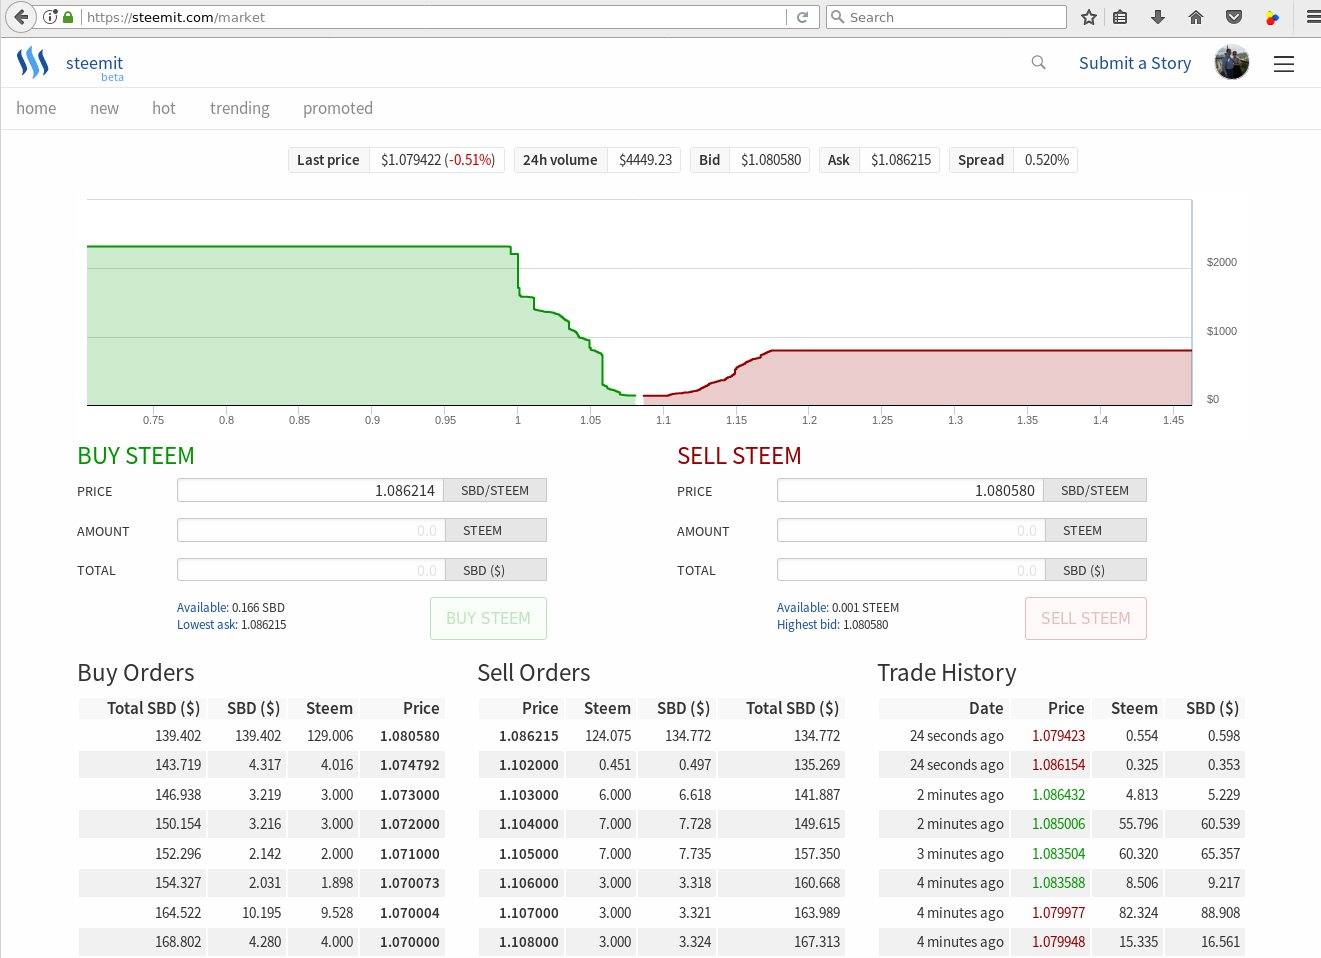Focus sell AMOUNT STEEM field

point(911,530)
